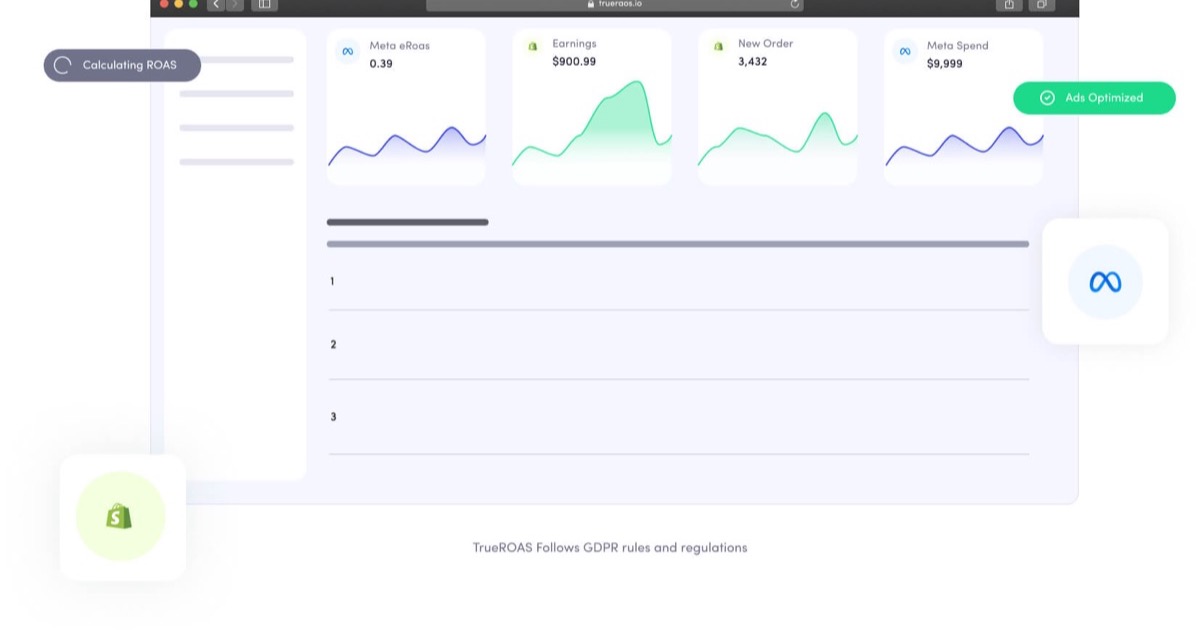Screen dimensions: 1200x630
Task: Focus the trueroas.io address bar
Action: tap(615, 4)
